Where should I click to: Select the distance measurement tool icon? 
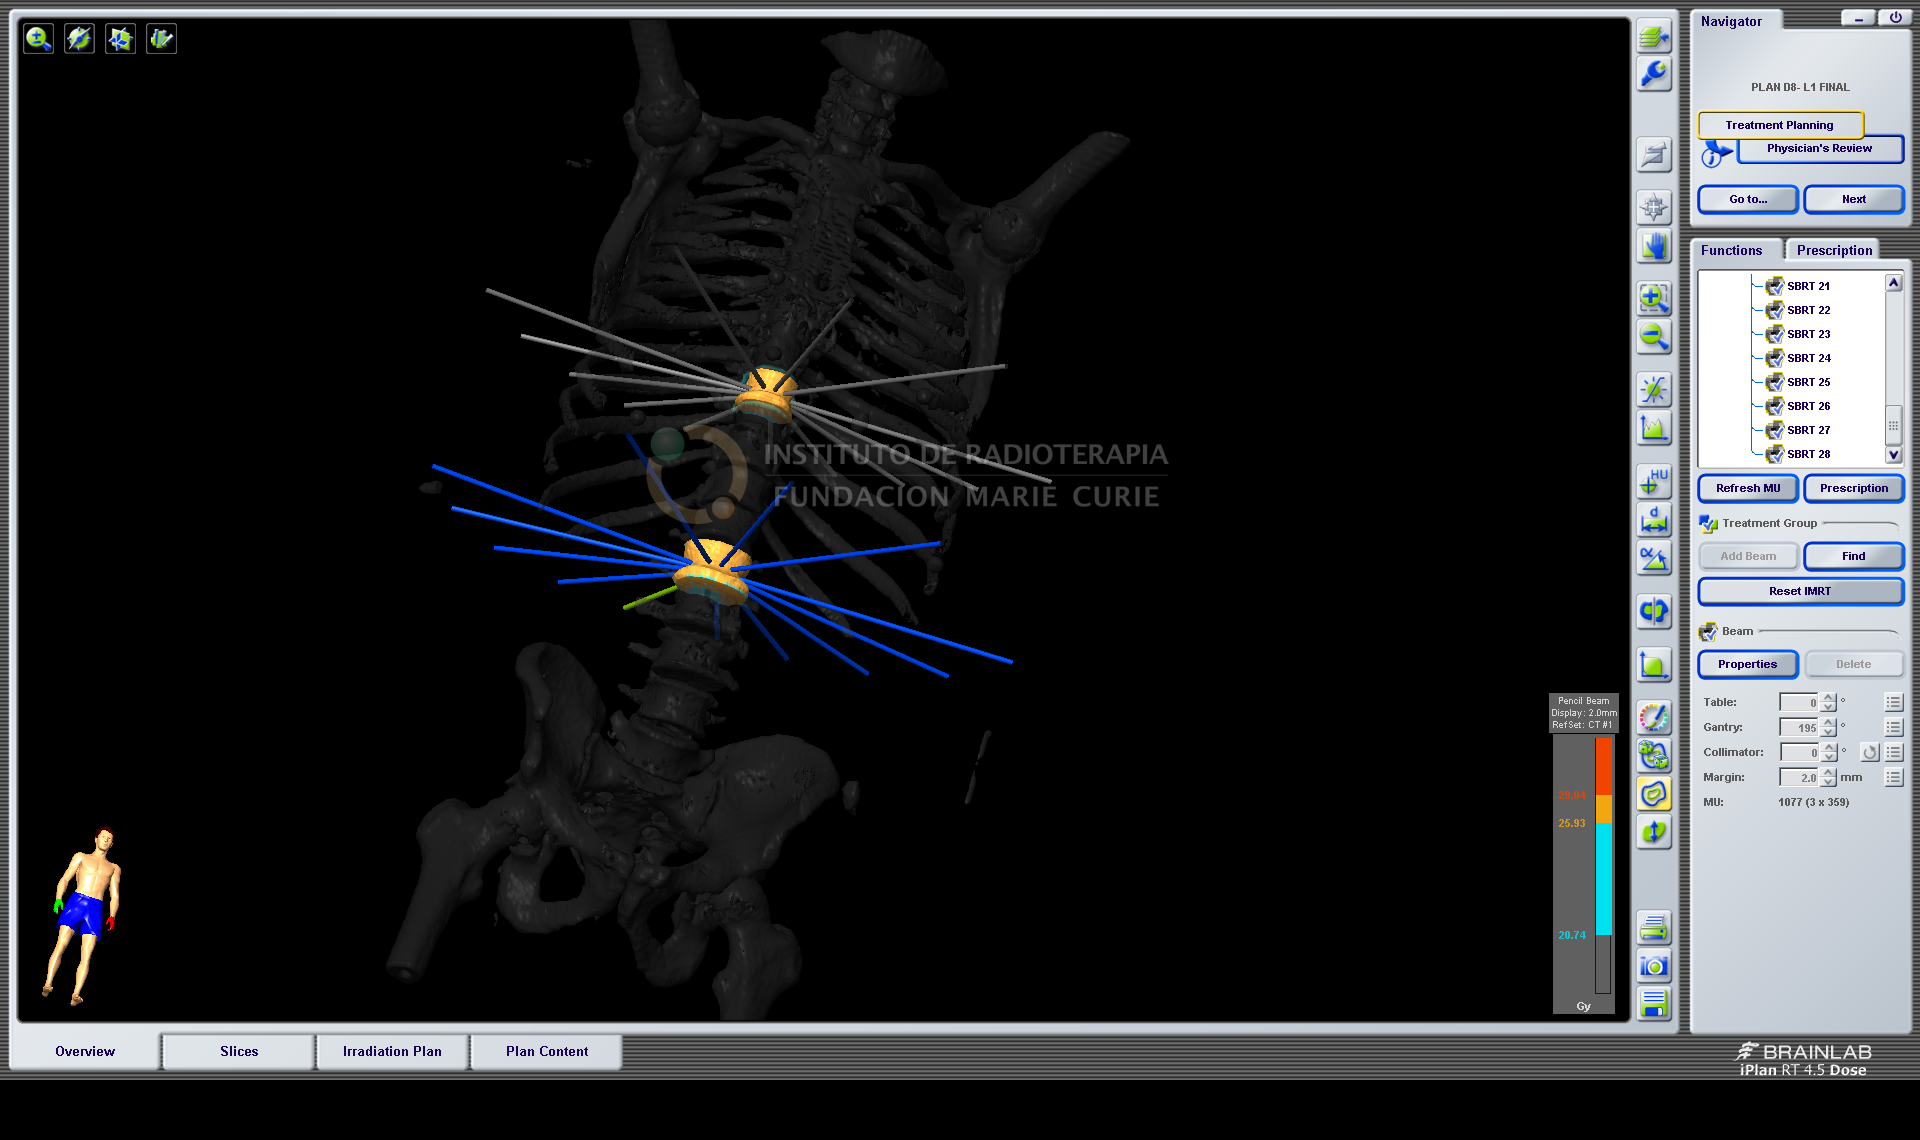coord(1654,520)
